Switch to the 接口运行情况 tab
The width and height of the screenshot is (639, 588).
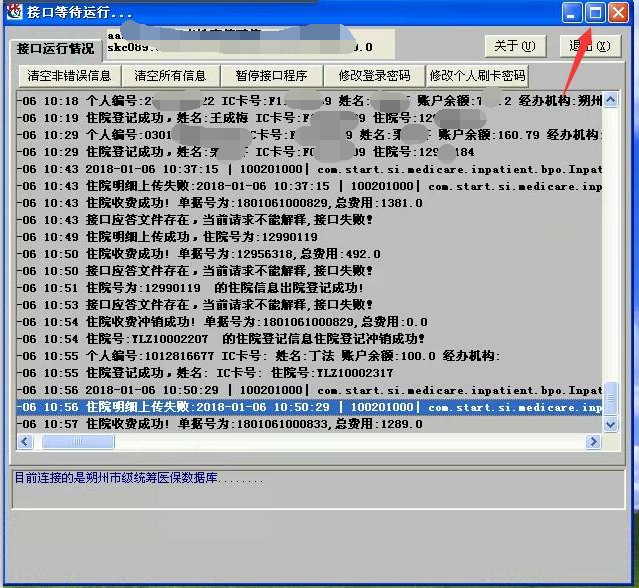click(x=56, y=49)
